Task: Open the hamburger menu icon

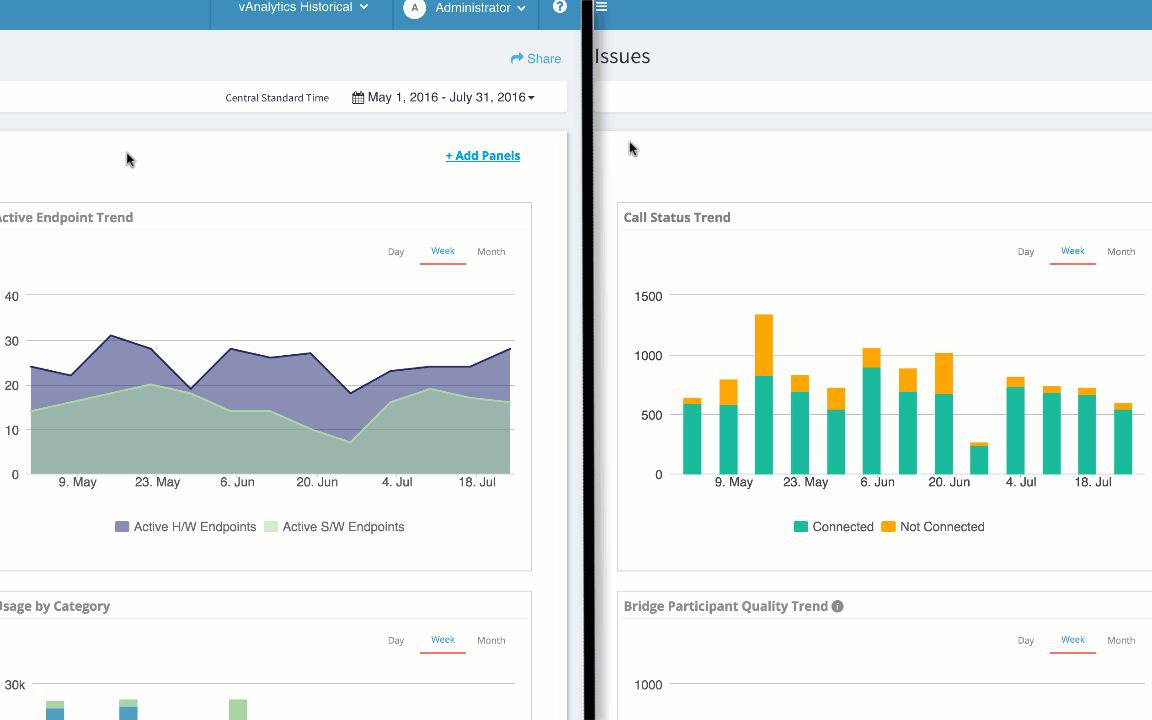Action: pyautogui.click(x=602, y=7)
